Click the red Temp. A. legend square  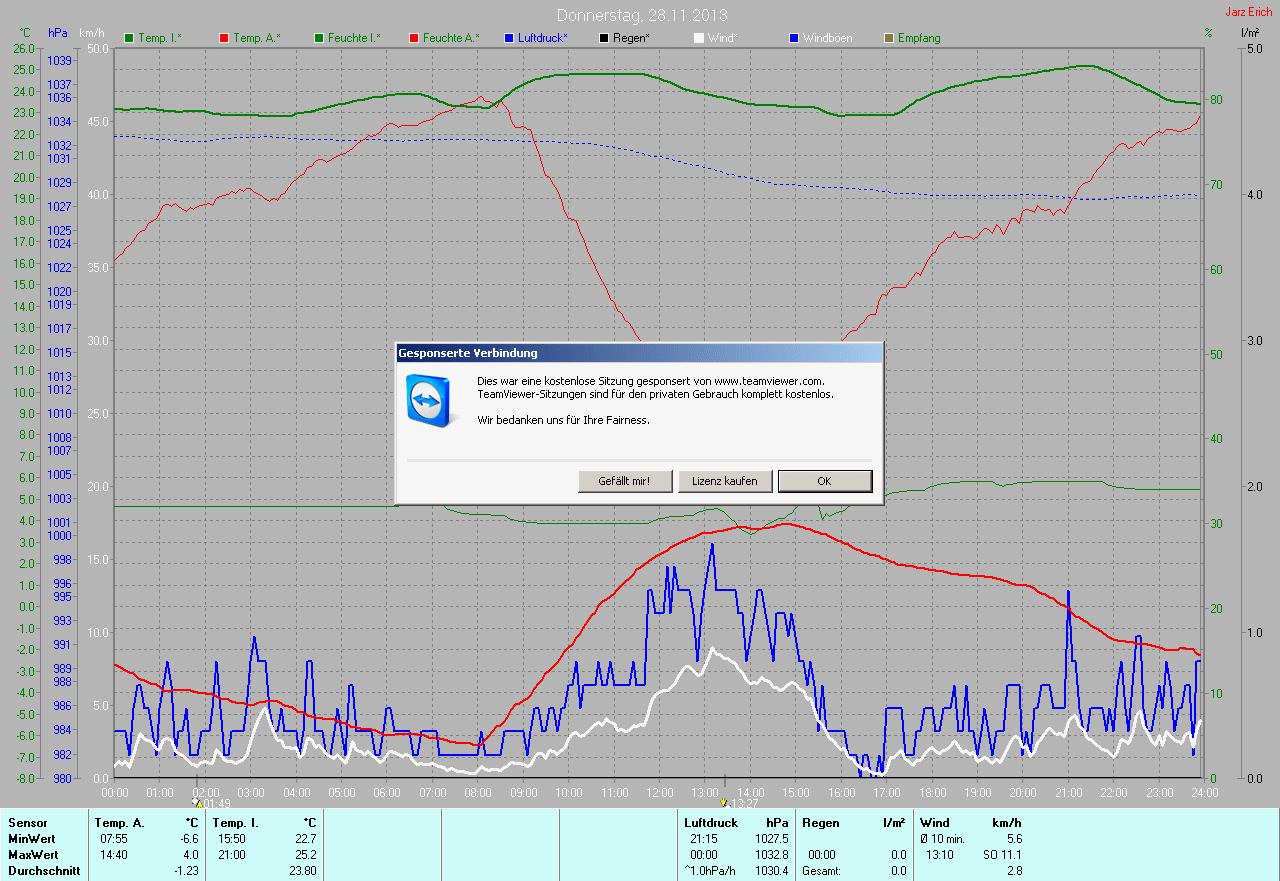click(224, 38)
